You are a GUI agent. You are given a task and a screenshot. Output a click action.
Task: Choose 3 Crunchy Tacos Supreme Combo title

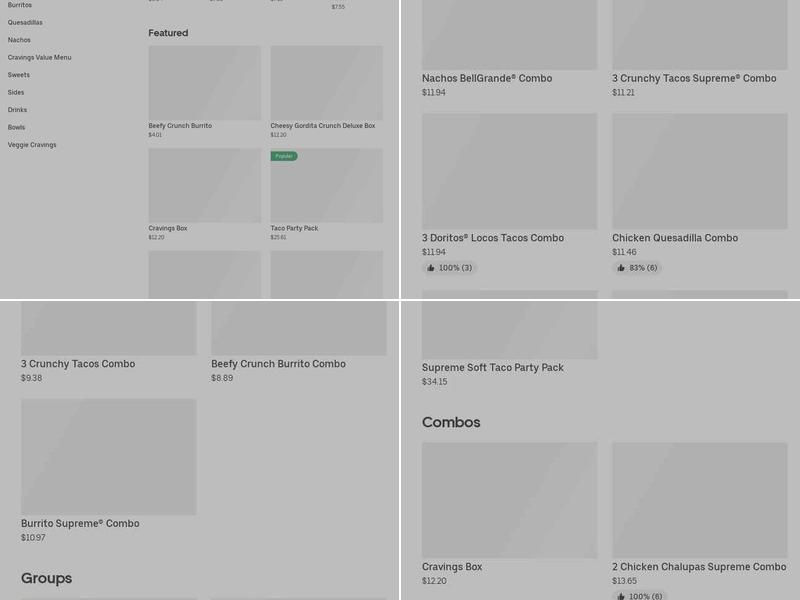tap(694, 79)
